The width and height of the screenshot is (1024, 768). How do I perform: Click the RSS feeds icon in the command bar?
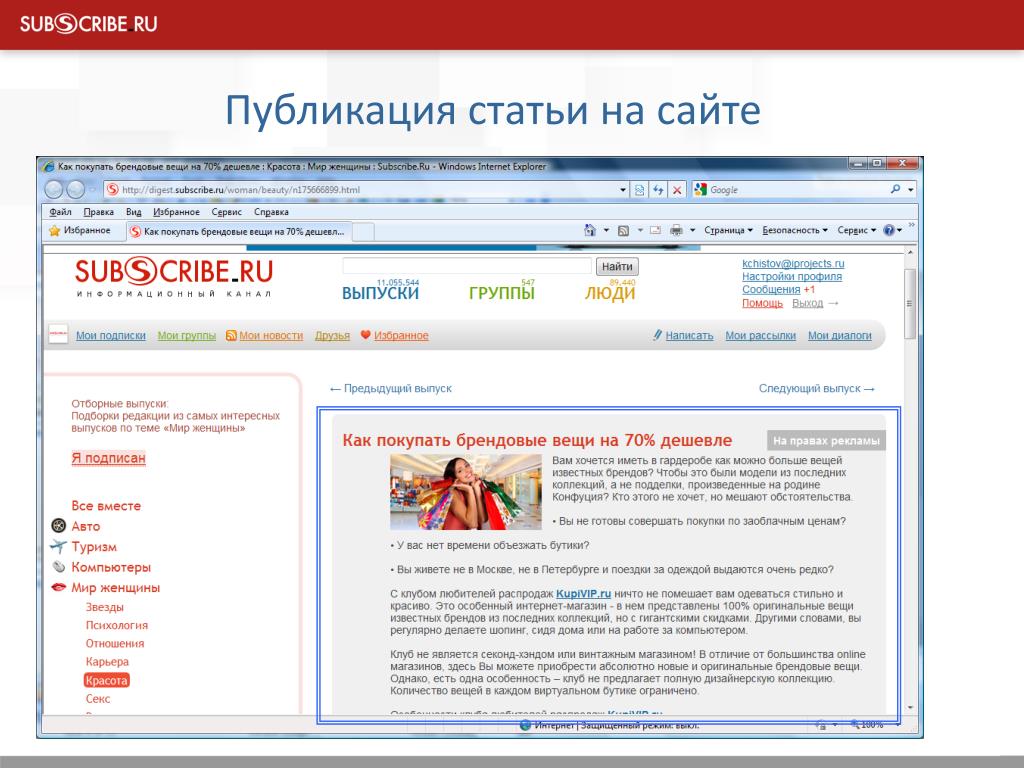[x=624, y=231]
